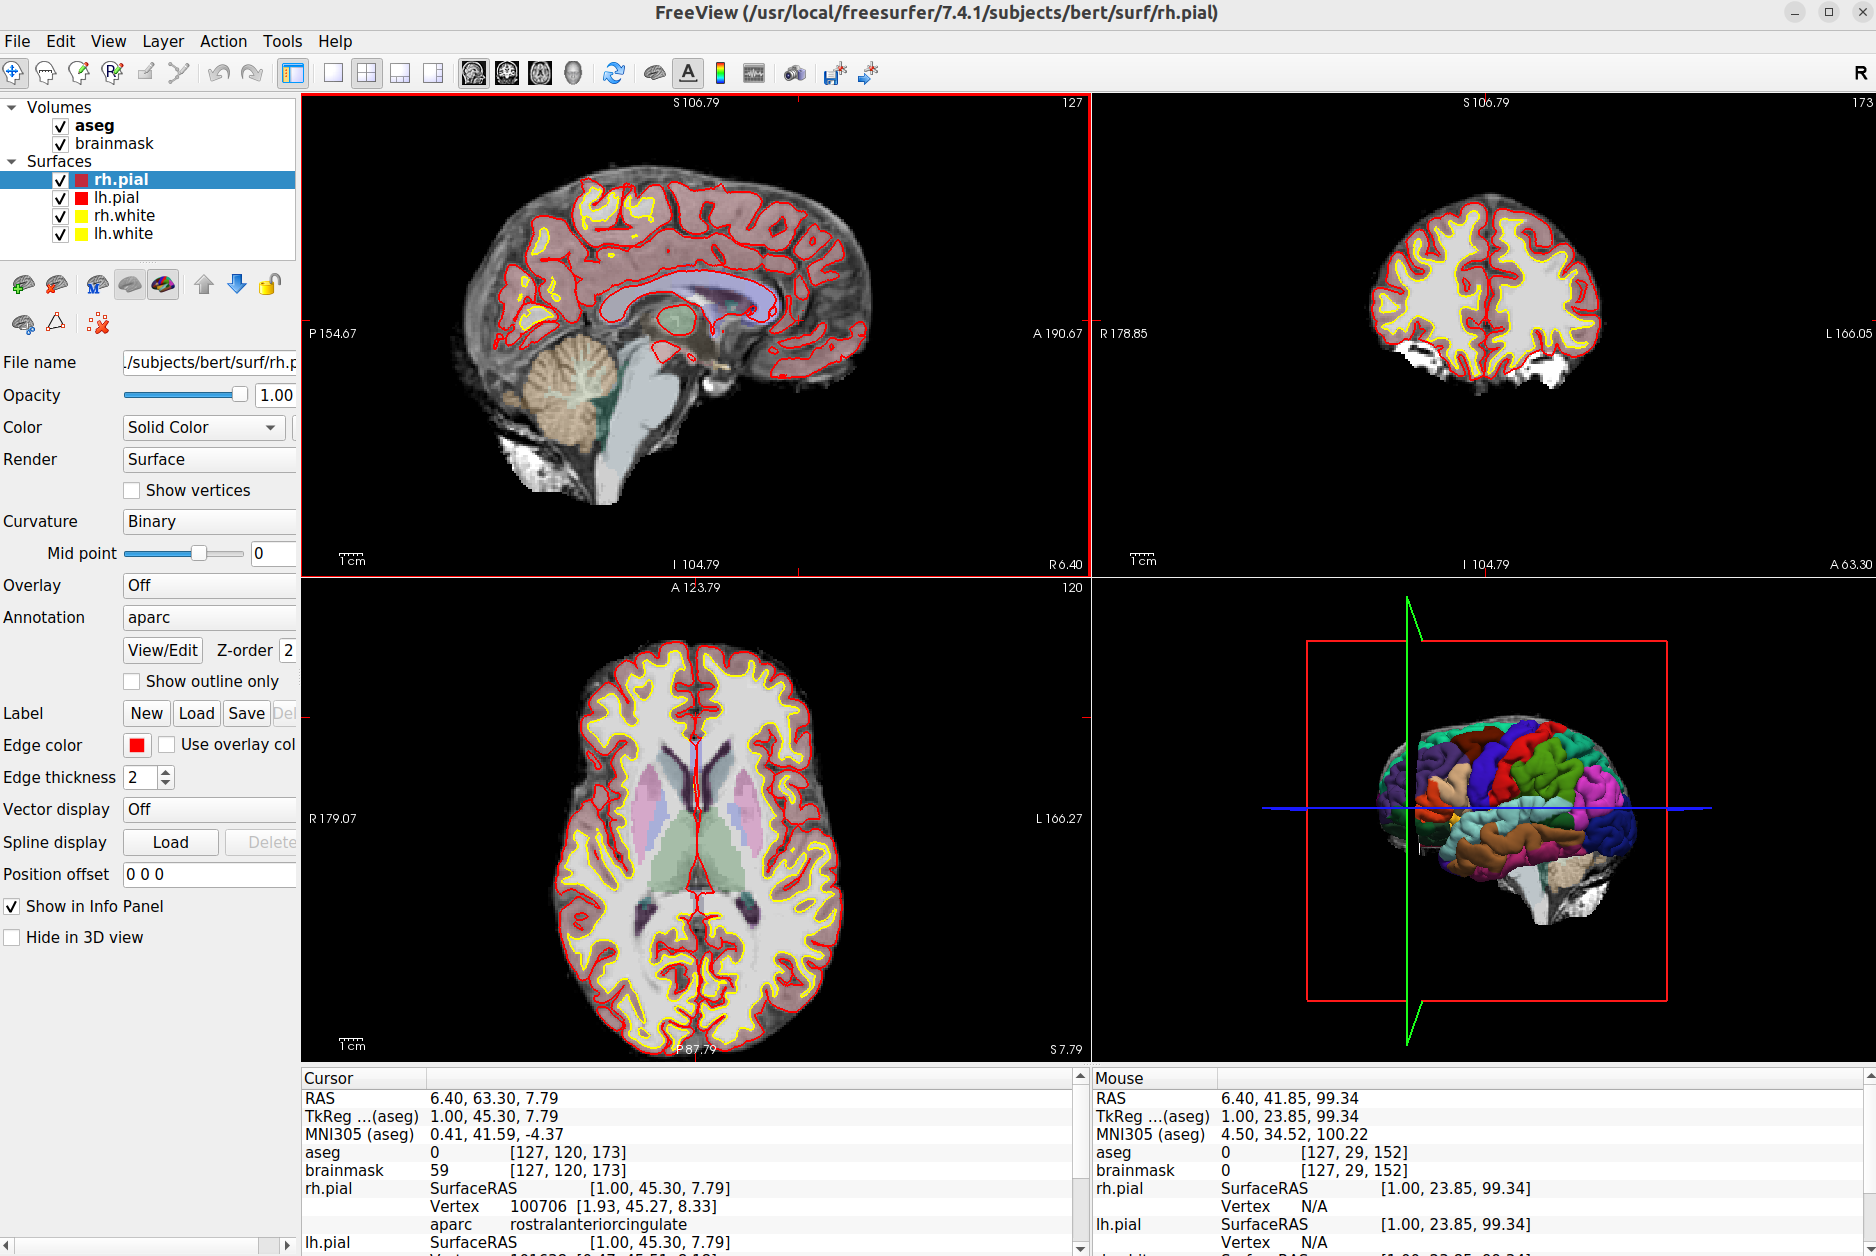Toggle visibility of the brainmask volume
The width and height of the screenshot is (1876, 1256).
click(x=60, y=143)
